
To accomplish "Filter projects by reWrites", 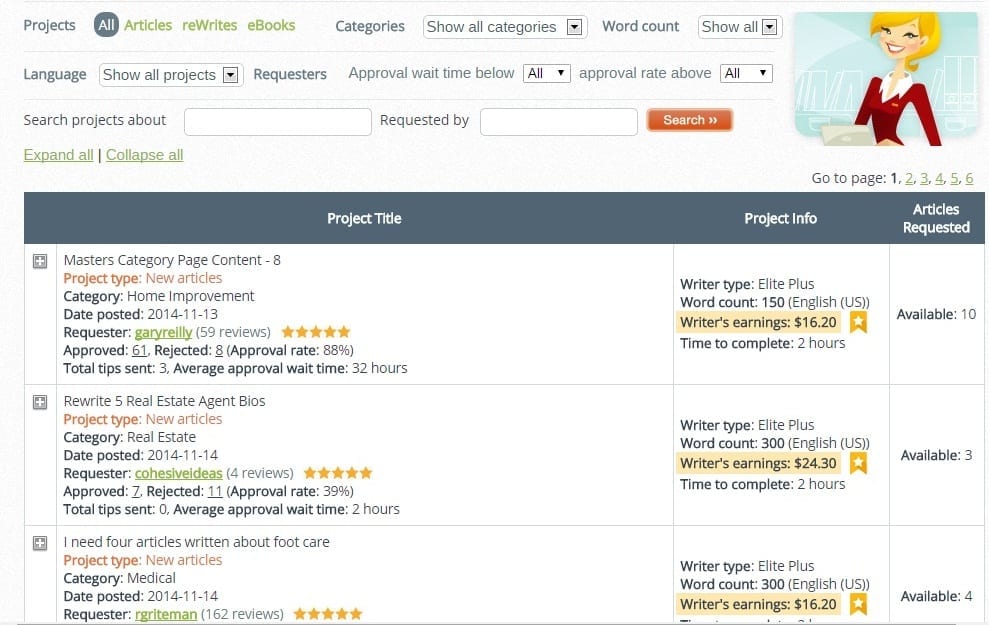I will [x=209, y=25].
